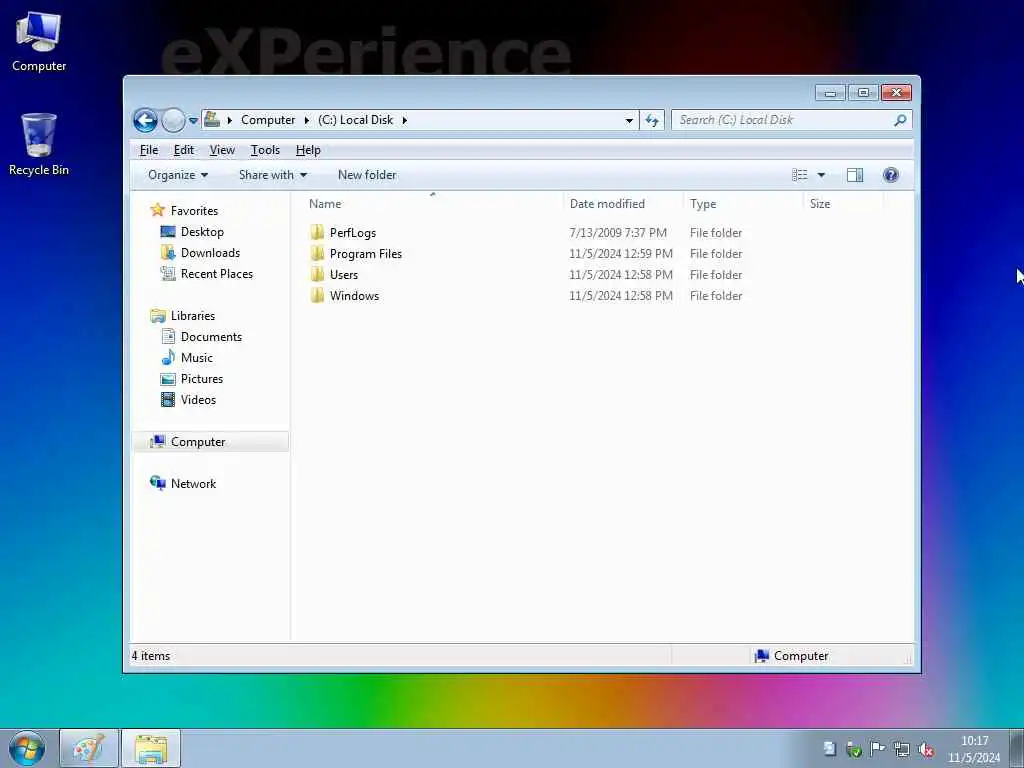Open the Help menu

pos(308,150)
